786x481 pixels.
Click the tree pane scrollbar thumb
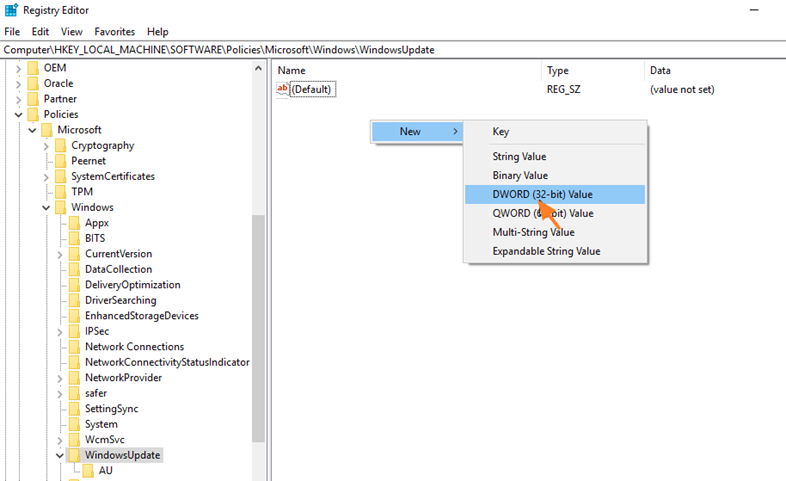pyautogui.click(x=258, y=329)
